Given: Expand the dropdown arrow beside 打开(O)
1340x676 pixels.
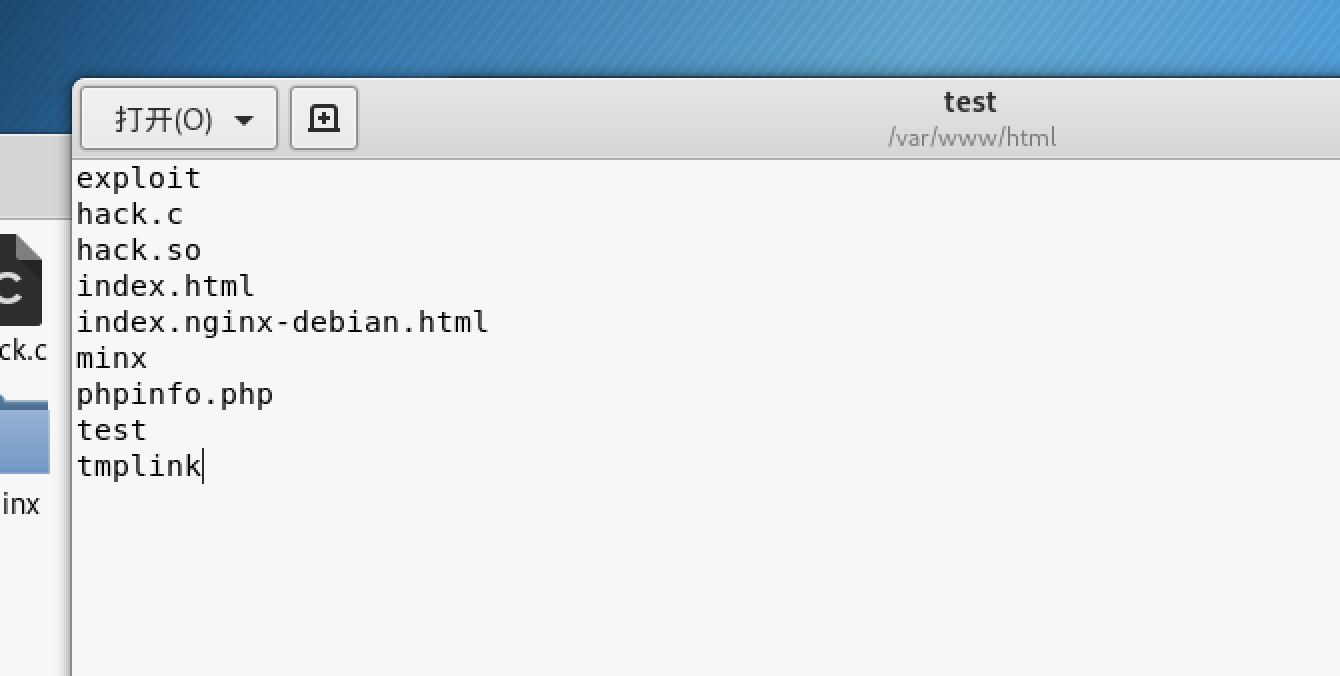Looking at the screenshot, I should [243, 121].
